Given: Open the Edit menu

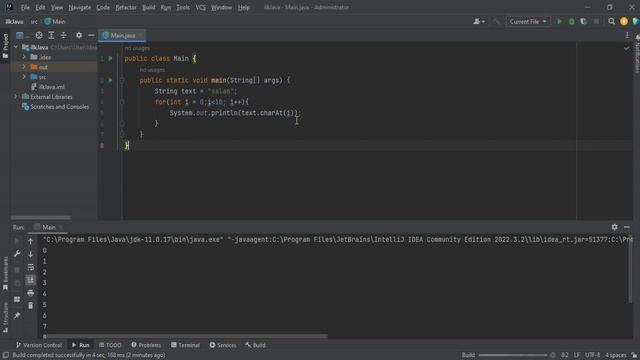Looking at the screenshot, I should click(40, 7).
